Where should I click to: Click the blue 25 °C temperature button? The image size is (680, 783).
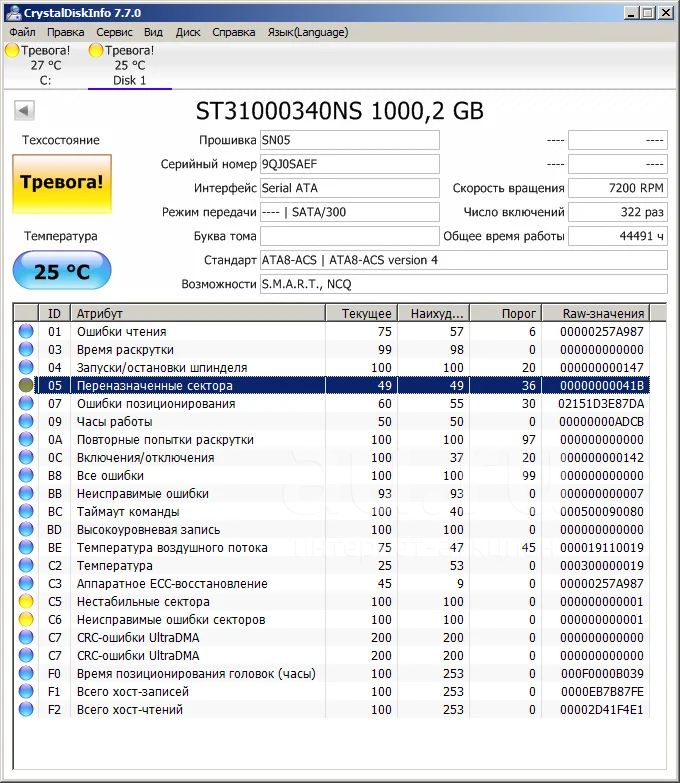[x=62, y=270]
